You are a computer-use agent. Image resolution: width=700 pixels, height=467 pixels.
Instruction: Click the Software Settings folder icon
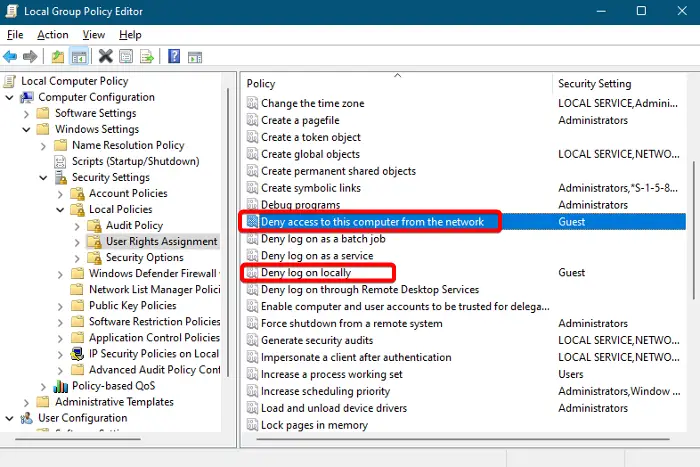coord(43,113)
